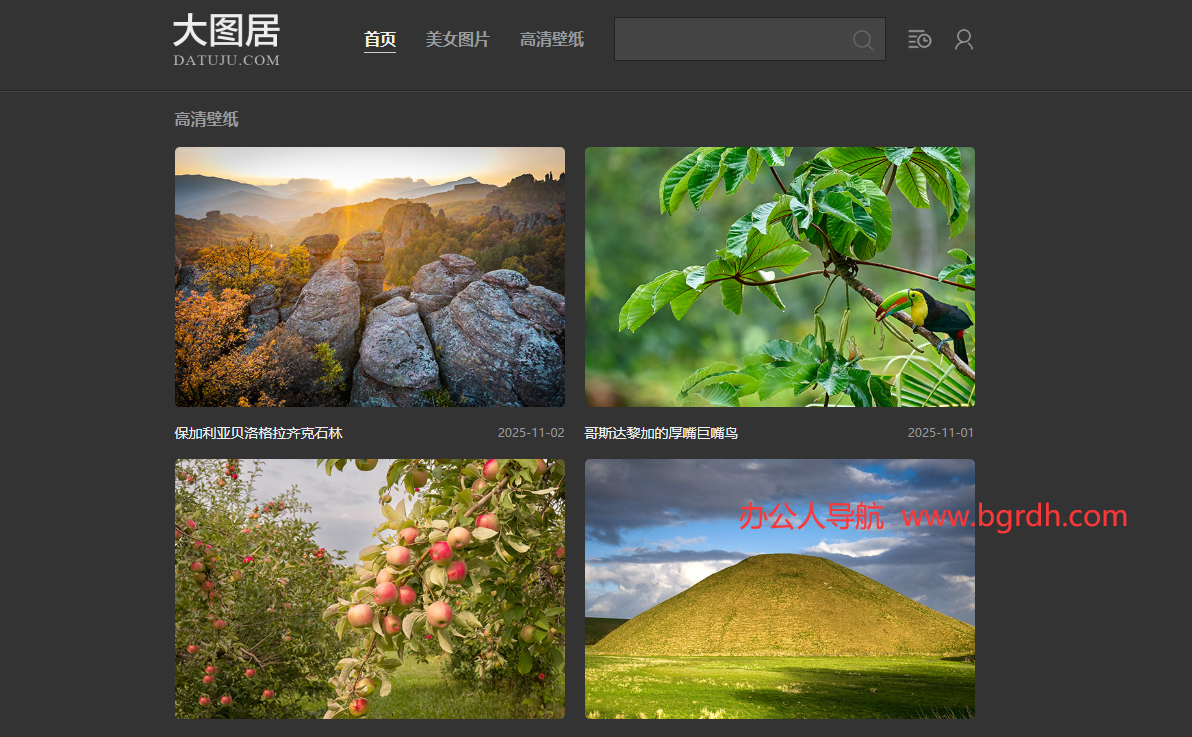Focus the search input field
Image resolution: width=1192 pixels, height=737 pixels.
pos(730,40)
